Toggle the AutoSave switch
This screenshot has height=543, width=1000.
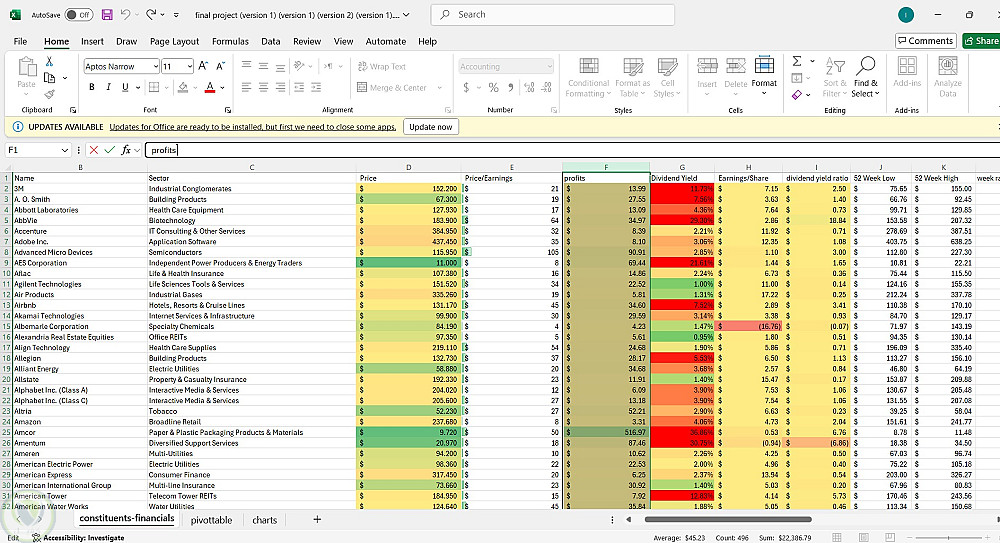point(79,15)
